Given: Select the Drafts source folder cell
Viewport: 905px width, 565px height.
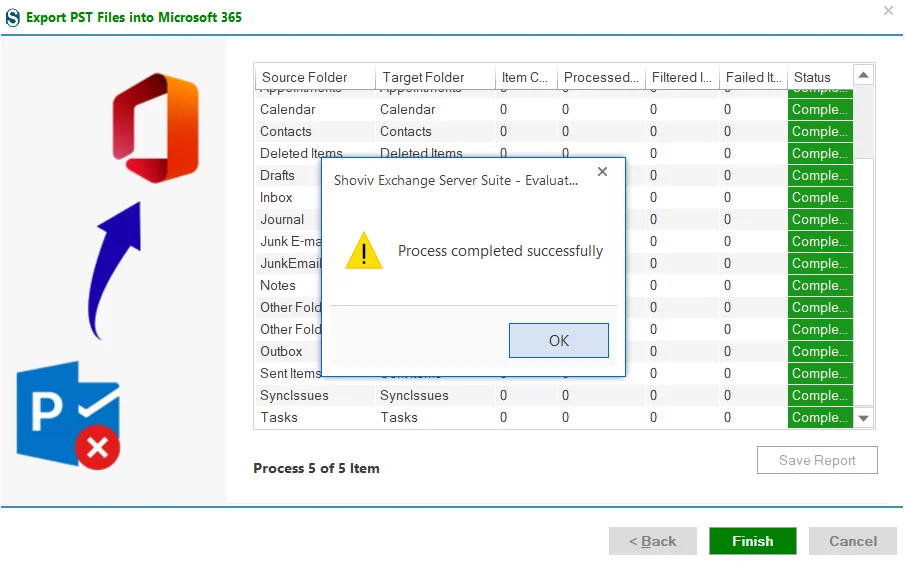Looking at the screenshot, I should coord(288,175).
